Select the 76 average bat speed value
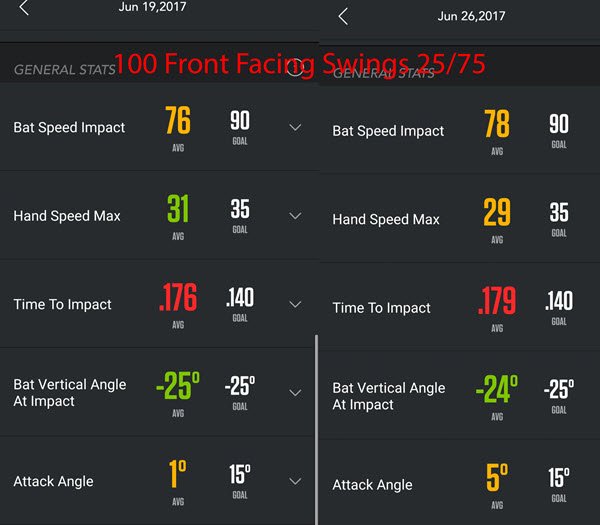This screenshot has height=525, width=600. click(x=178, y=120)
